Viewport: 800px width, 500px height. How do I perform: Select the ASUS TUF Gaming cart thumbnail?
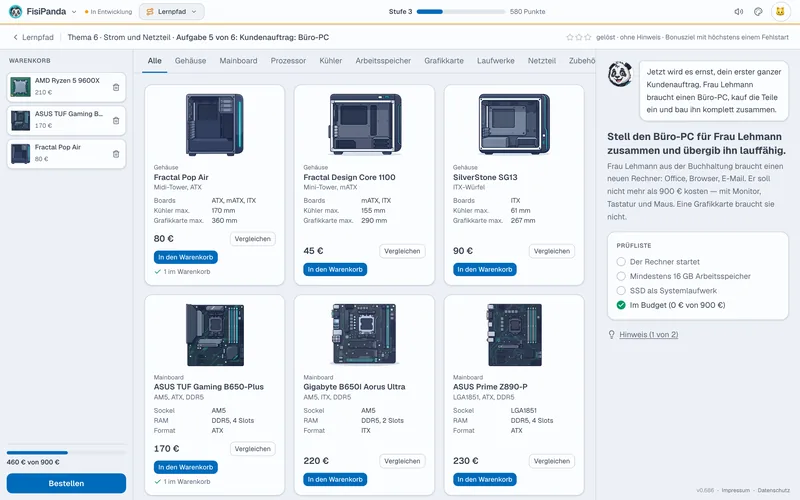(x=20, y=120)
